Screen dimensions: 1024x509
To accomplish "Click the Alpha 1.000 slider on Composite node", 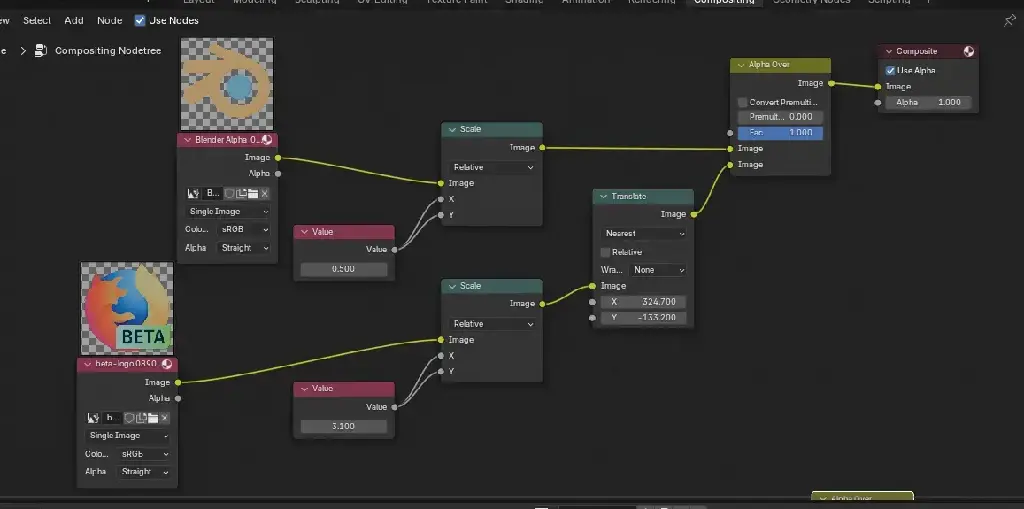I will pos(928,103).
